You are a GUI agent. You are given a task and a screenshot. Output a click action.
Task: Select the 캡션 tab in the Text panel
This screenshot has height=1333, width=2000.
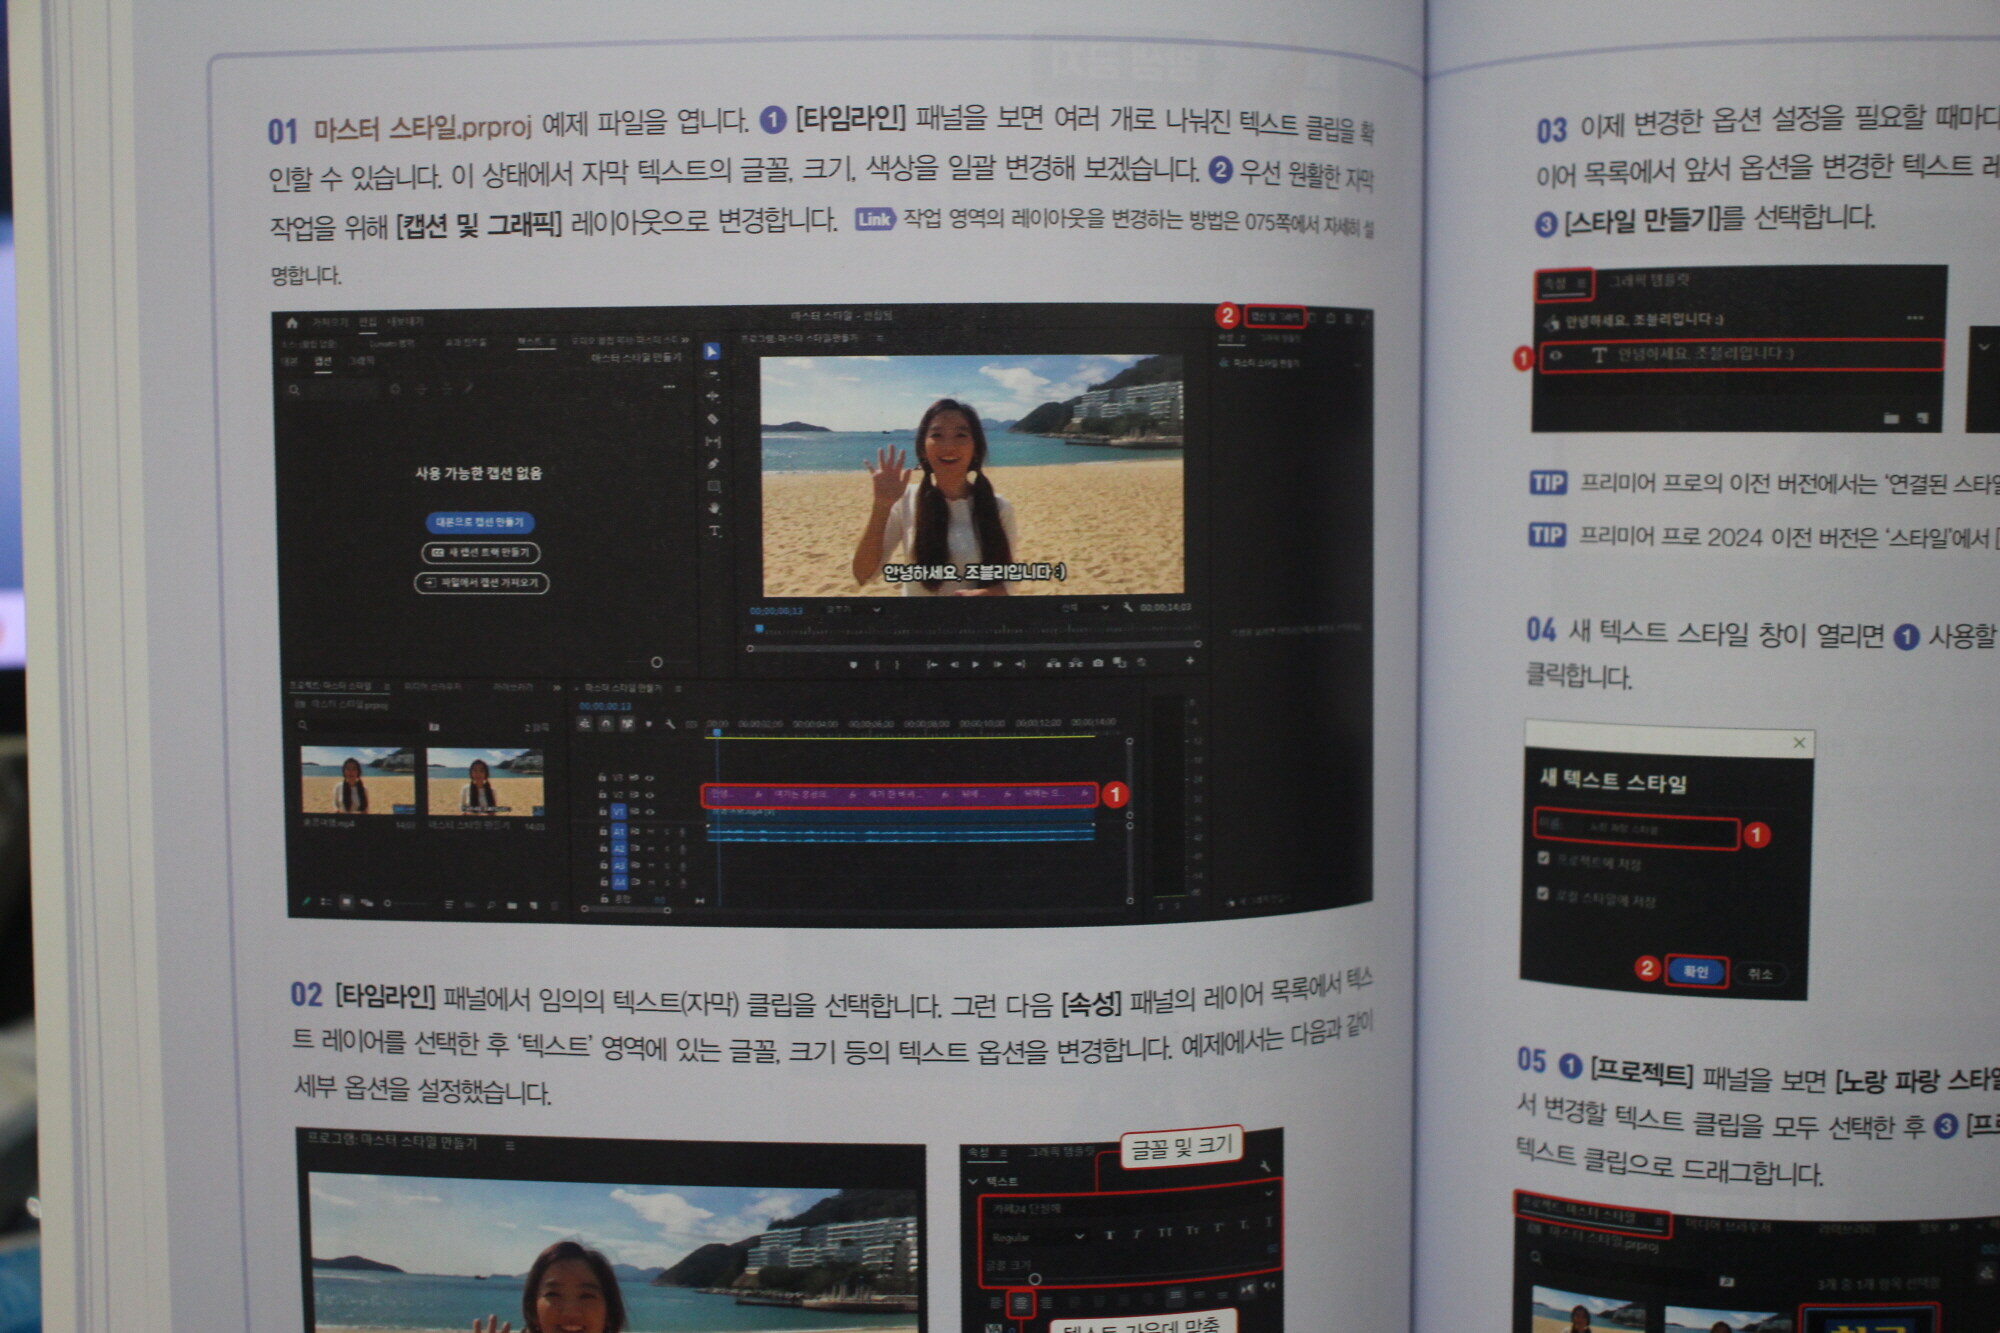[323, 361]
